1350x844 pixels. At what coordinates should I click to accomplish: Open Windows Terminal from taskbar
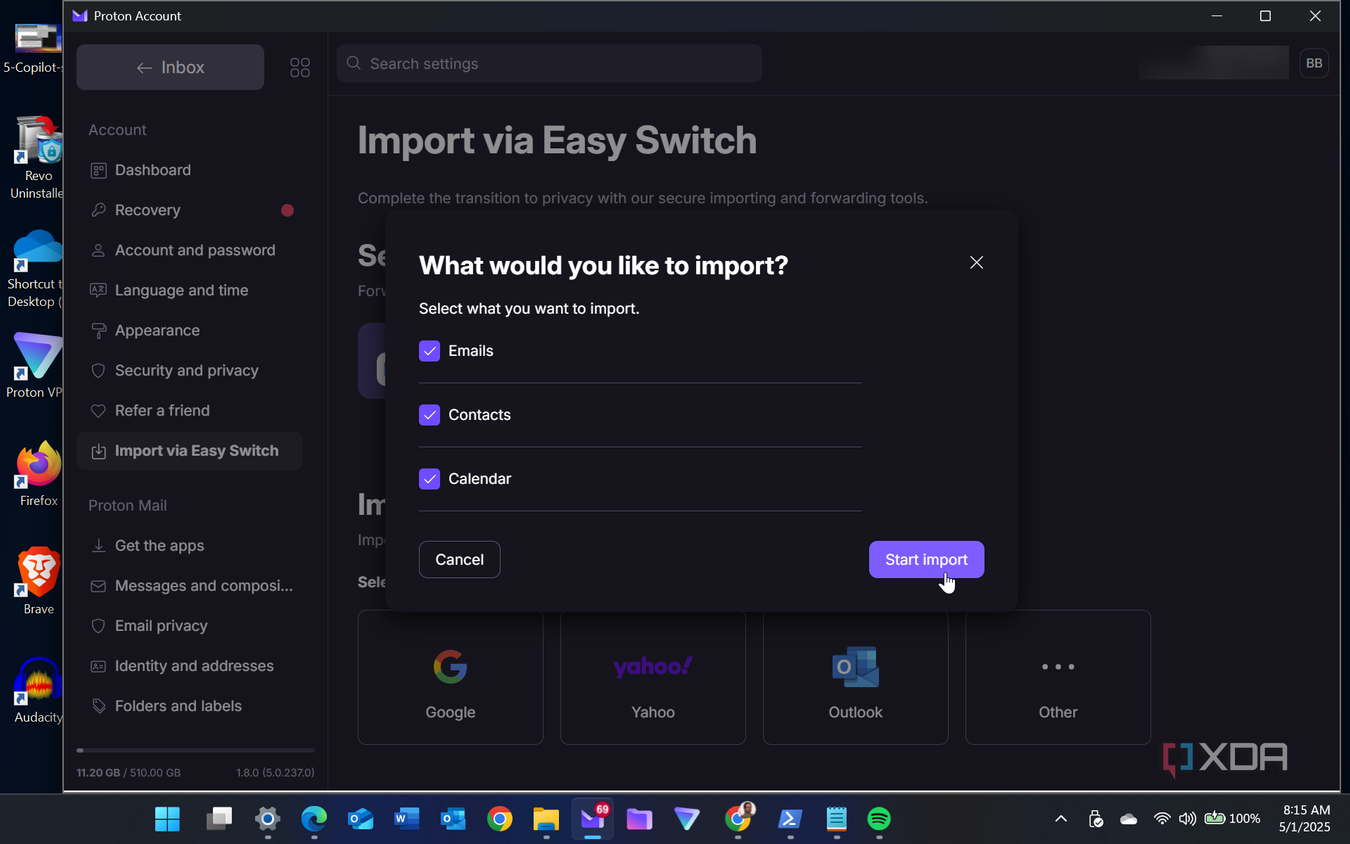point(790,819)
